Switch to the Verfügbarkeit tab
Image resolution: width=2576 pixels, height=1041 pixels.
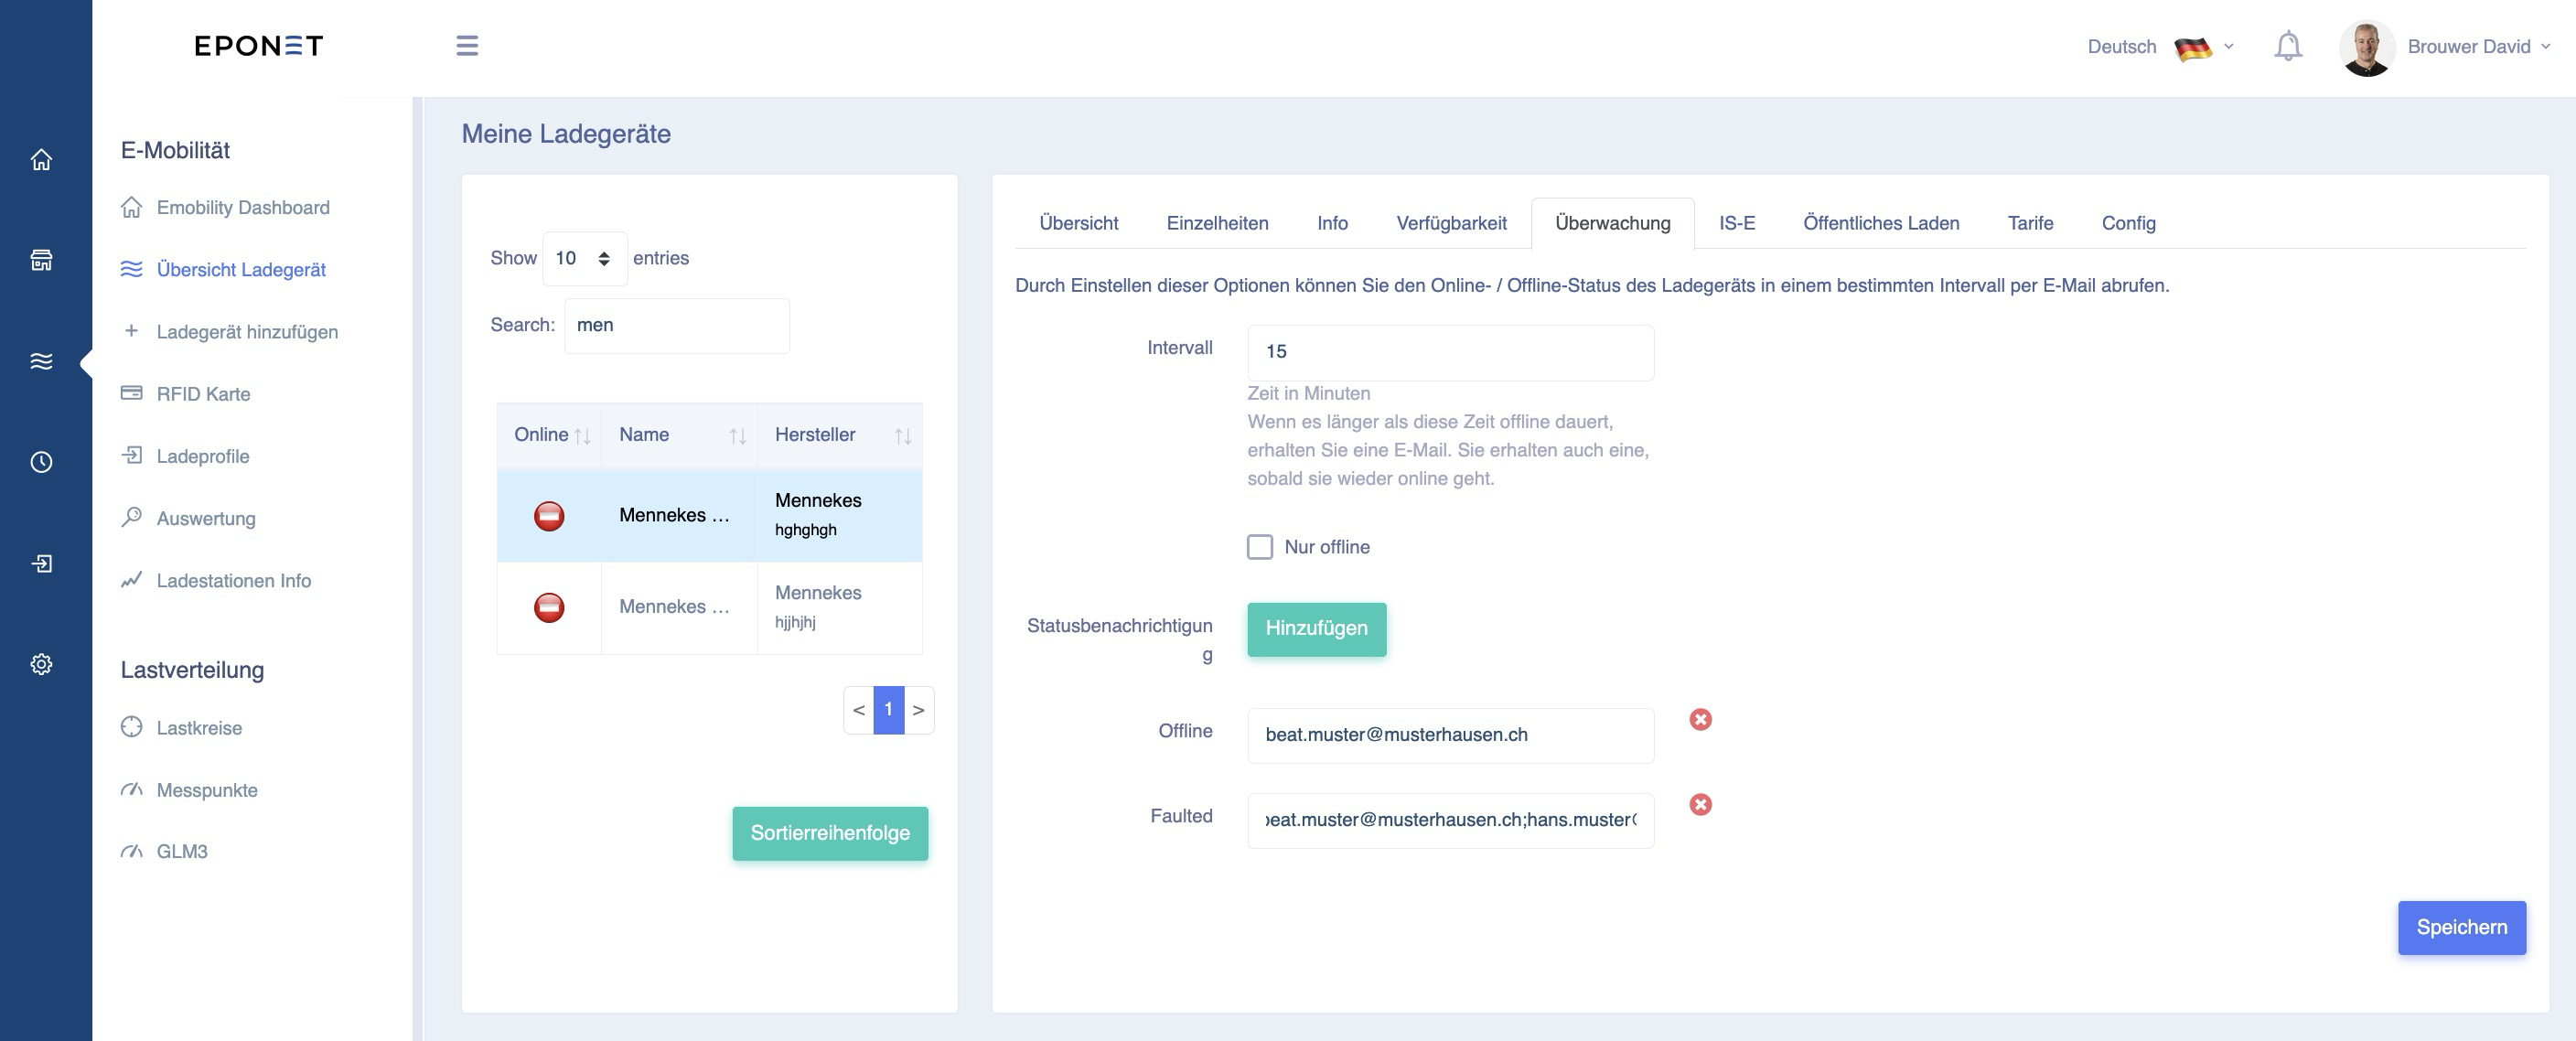click(1451, 223)
